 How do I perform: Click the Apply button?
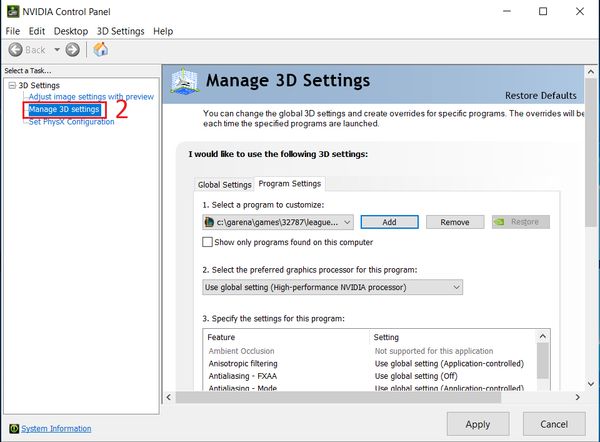click(x=478, y=424)
